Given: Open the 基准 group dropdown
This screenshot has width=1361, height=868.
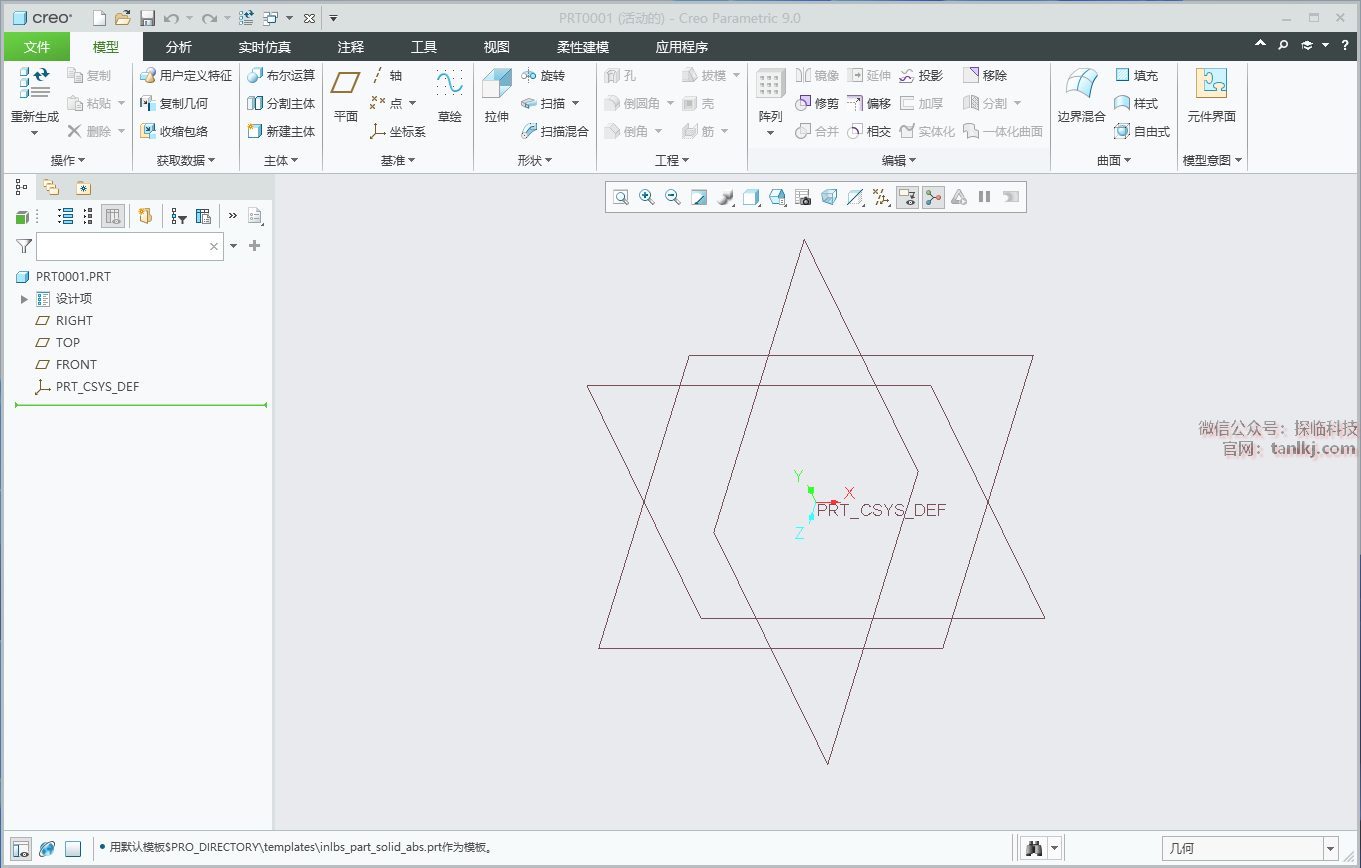Looking at the screenshot, I should tap(397, 161).
